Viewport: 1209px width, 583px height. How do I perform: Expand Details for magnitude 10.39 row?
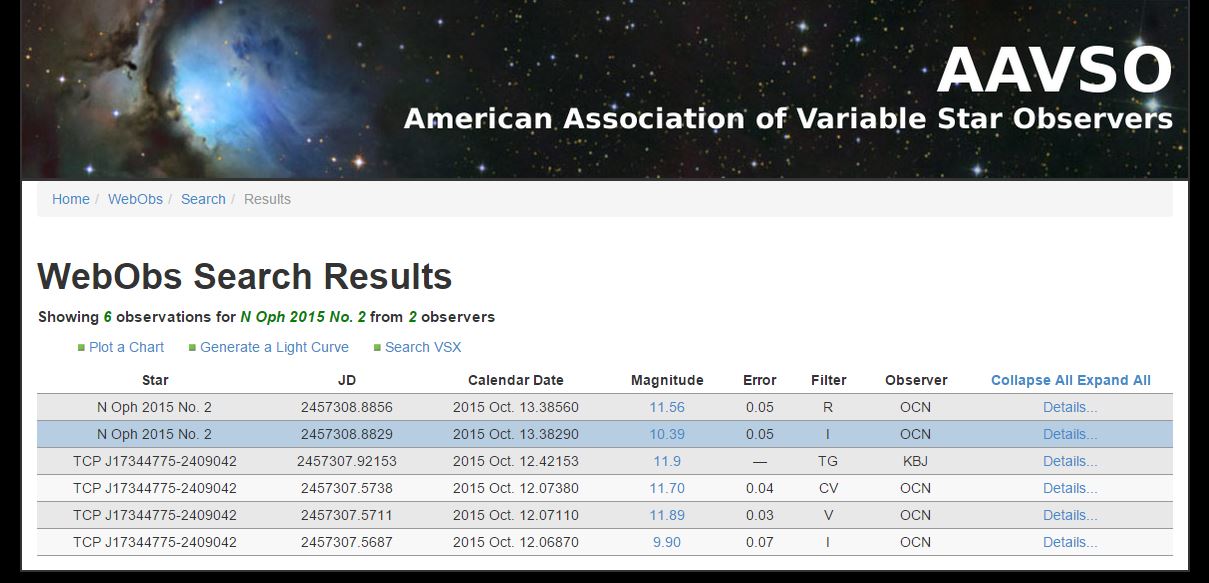1070,434
